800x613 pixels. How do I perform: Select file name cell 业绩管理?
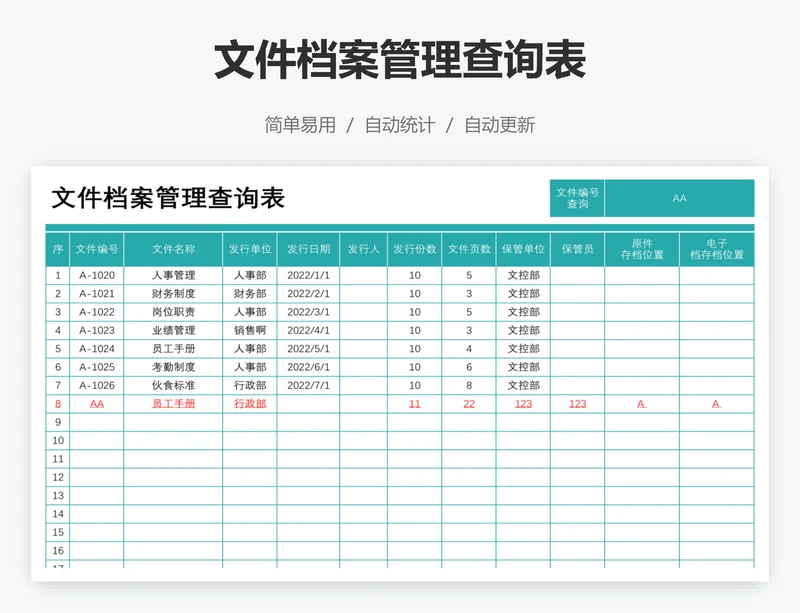[x=173, y=331]
